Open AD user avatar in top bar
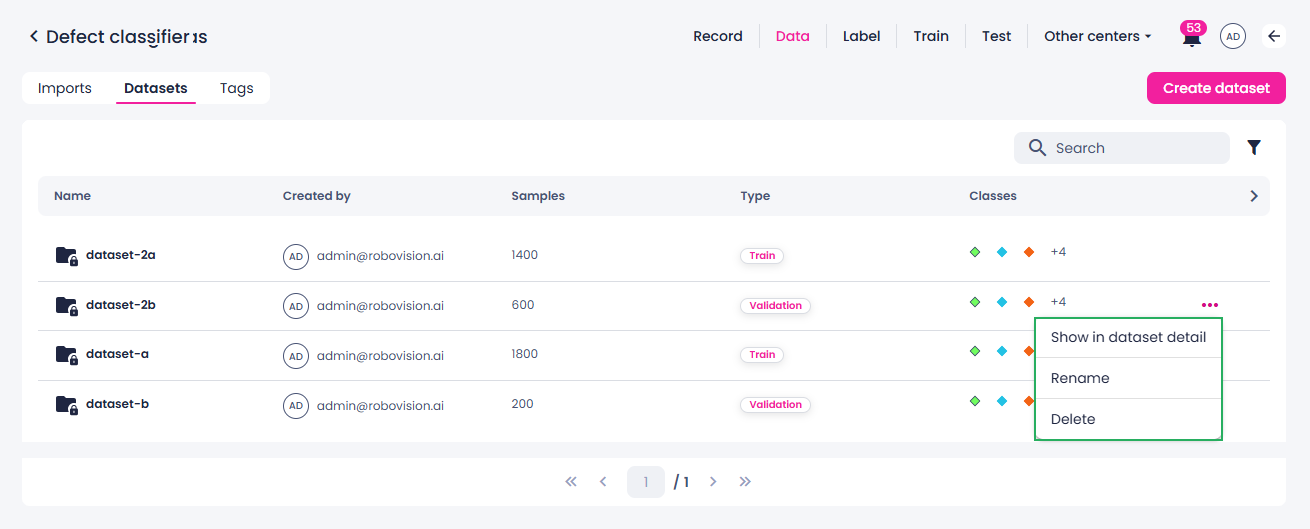Screen dimensions: 1310x529 point(1233,37)
